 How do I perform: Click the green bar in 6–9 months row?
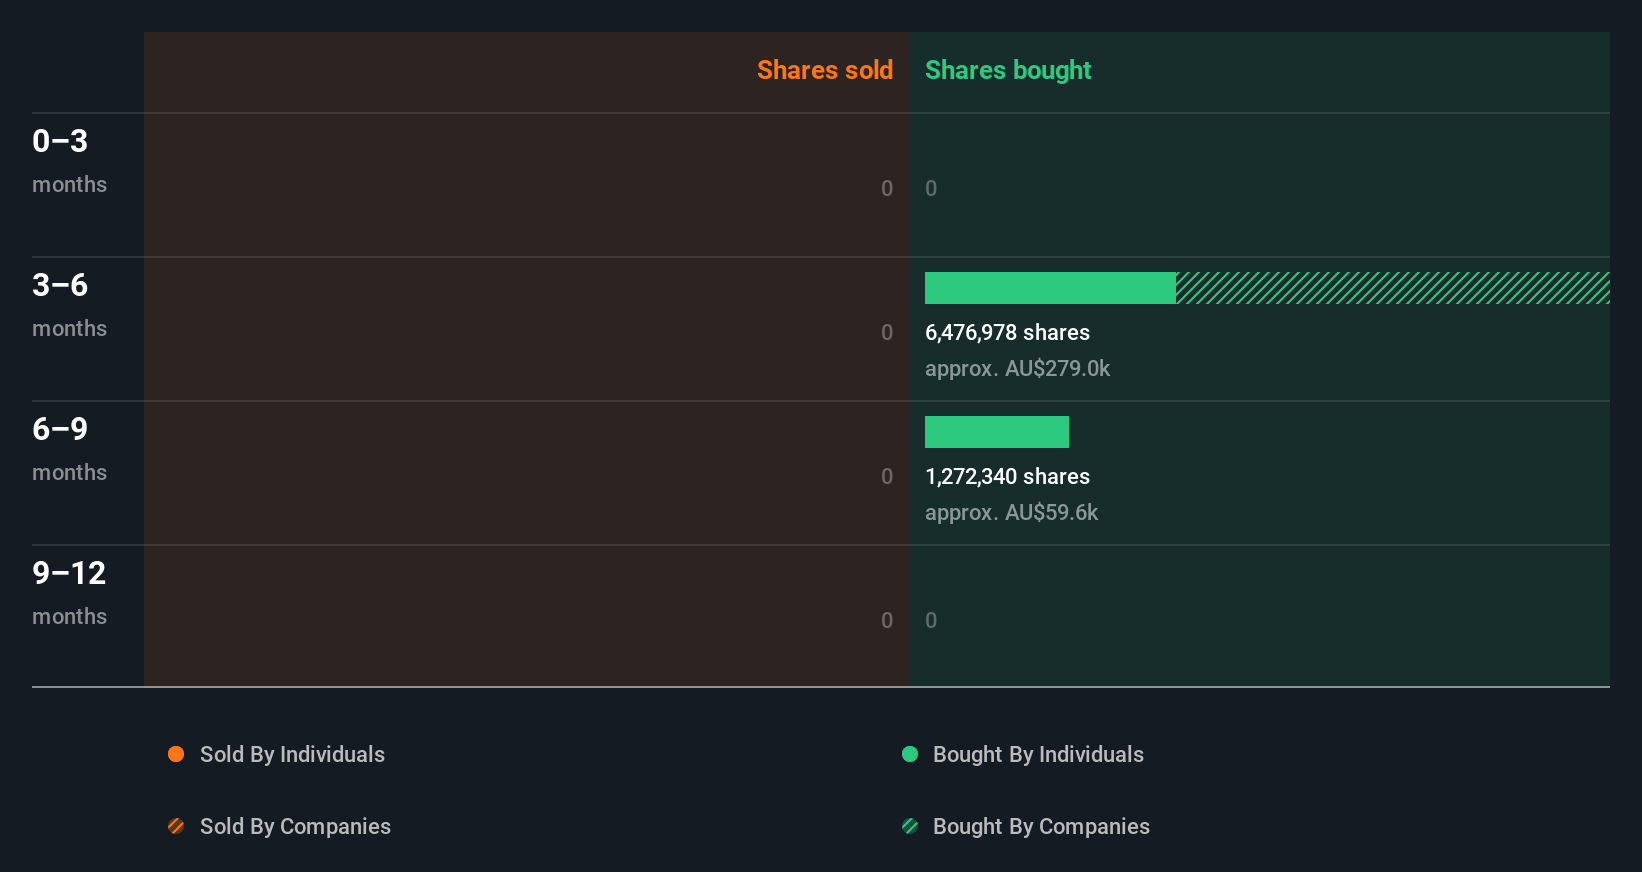point(997,432)
